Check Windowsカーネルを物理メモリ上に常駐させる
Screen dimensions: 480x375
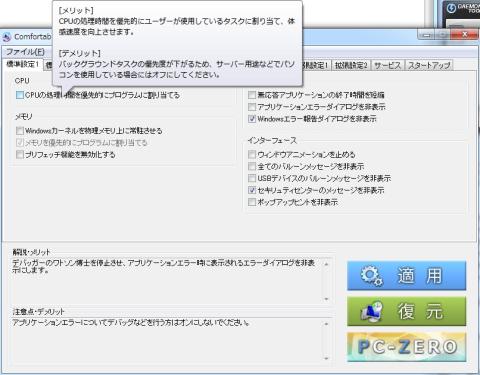click(x=20, y=131)
